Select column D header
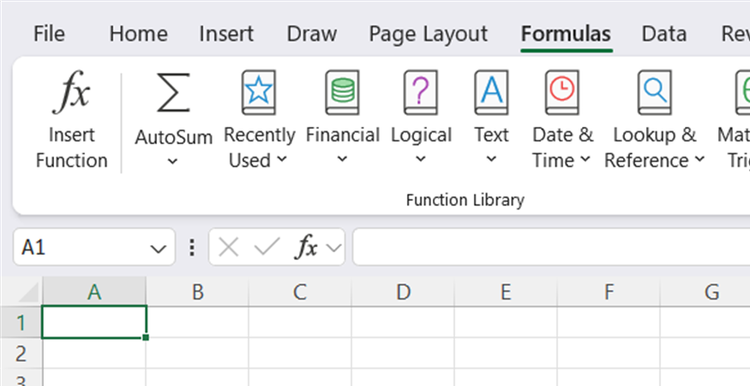750x386 pixels. coord(403,291)
